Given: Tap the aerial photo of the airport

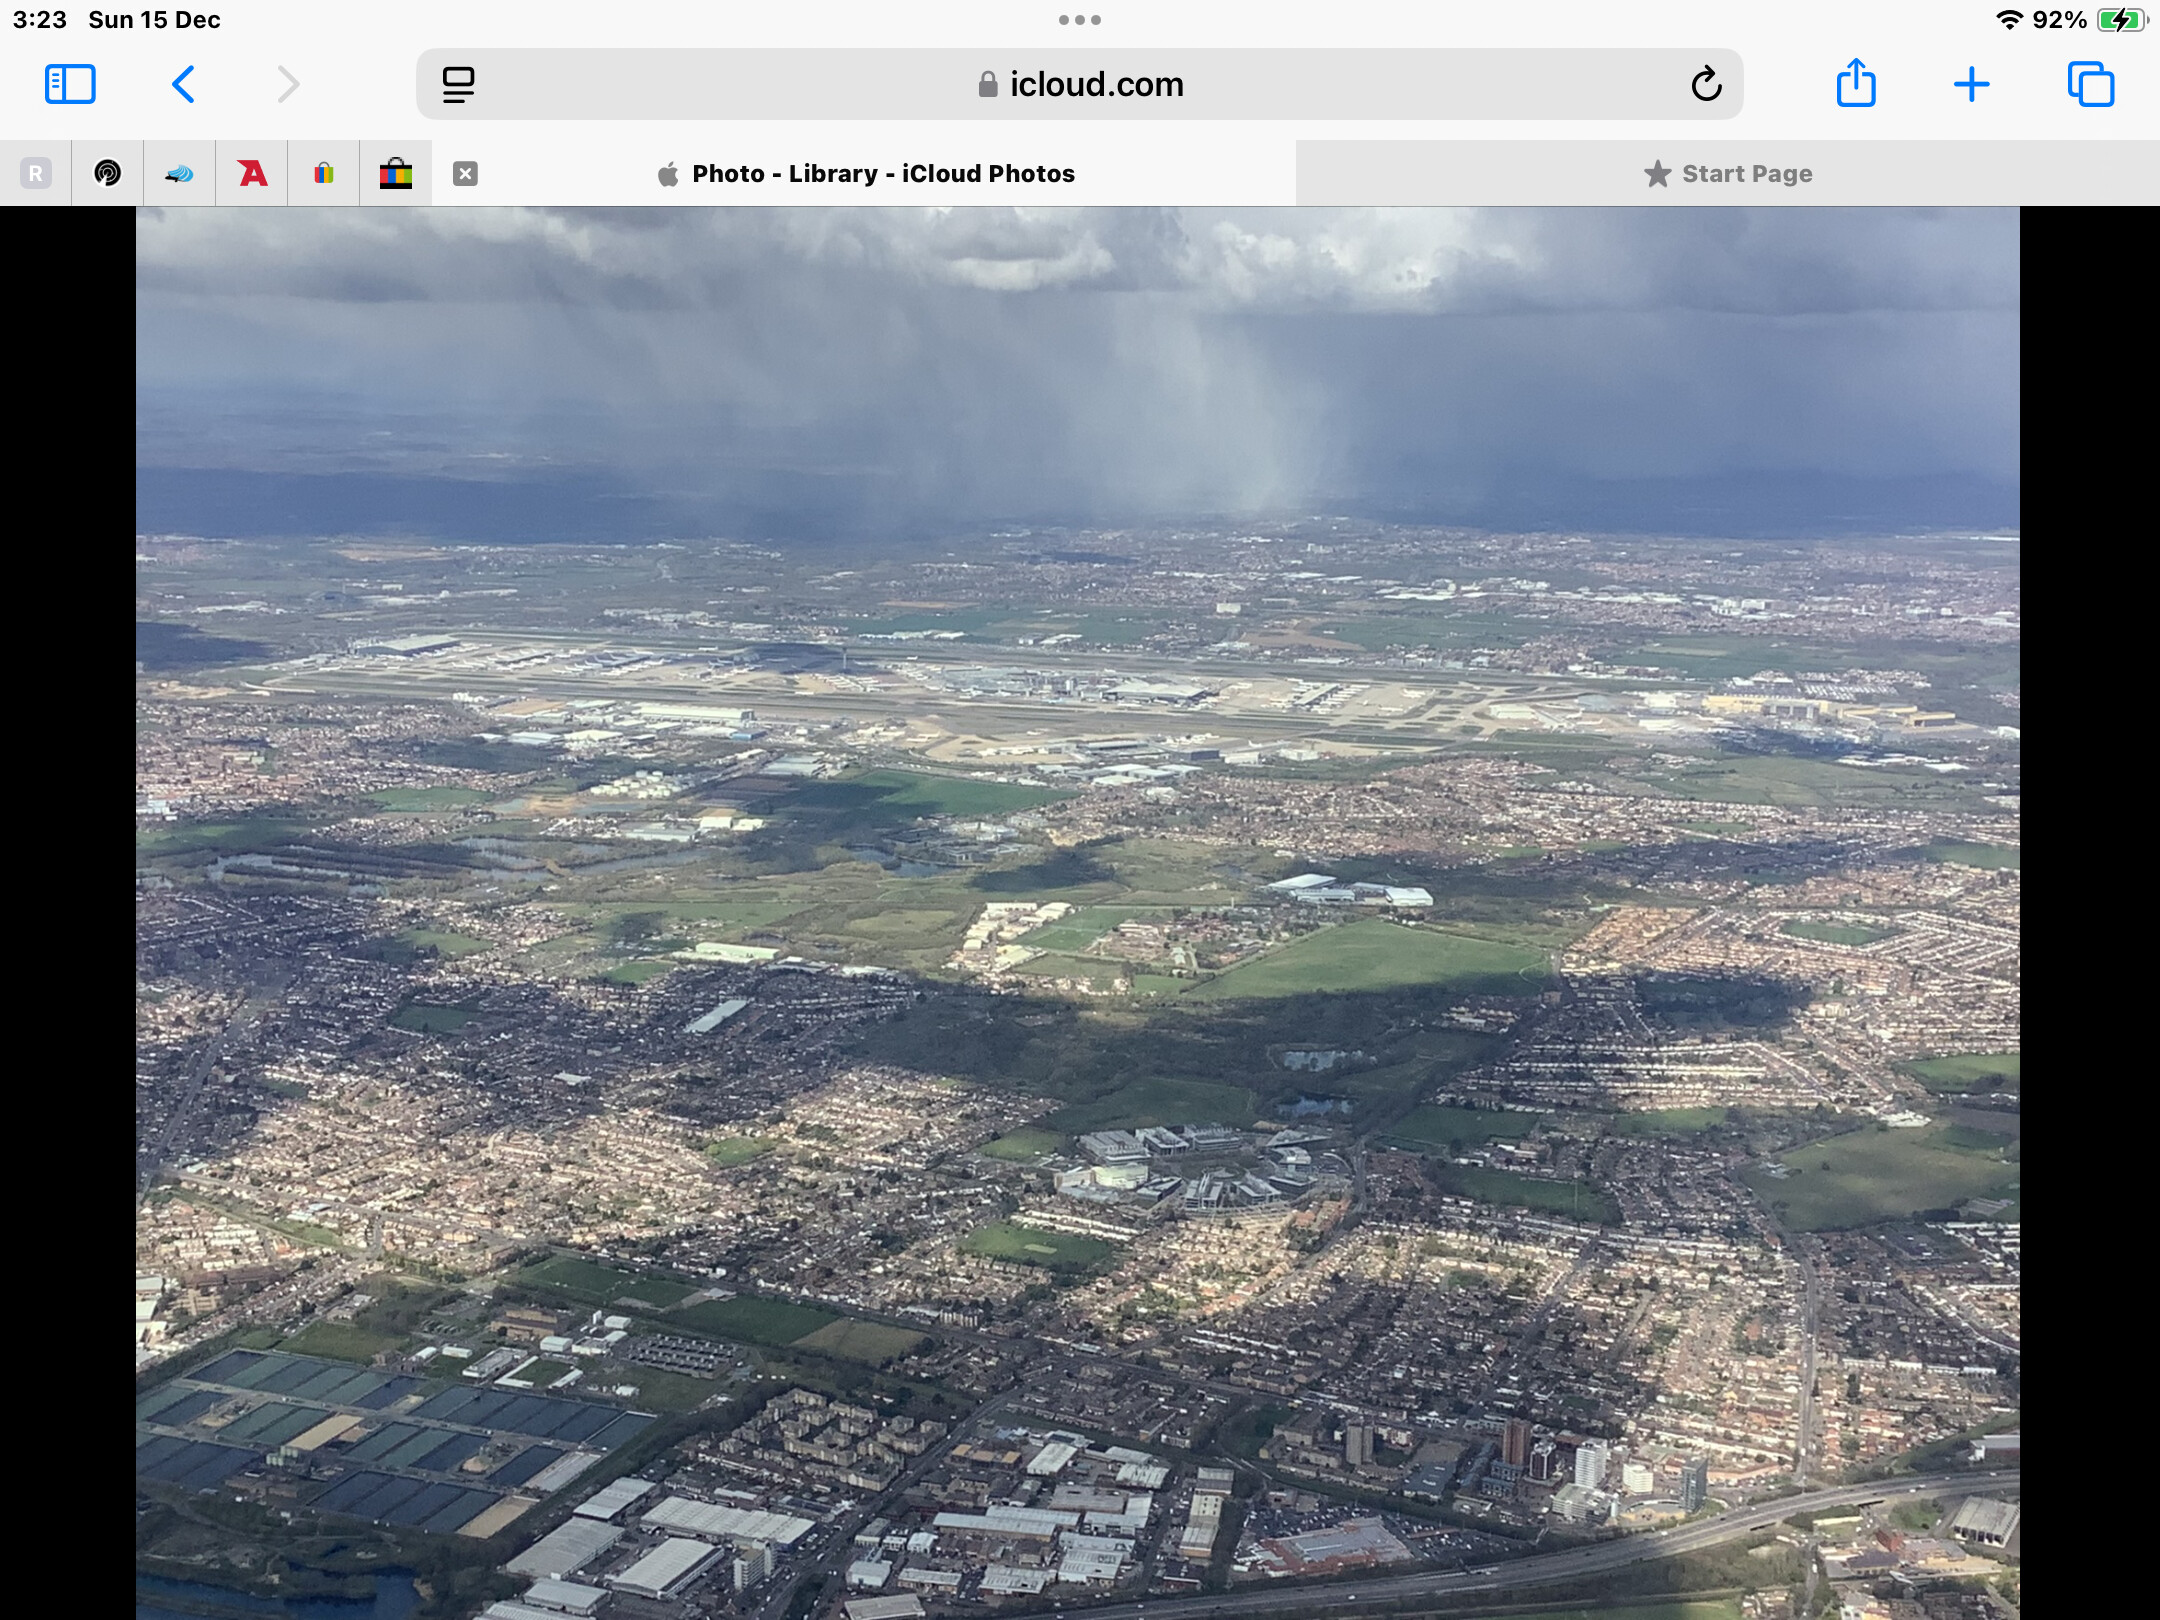Looking at the screenshot, I should pos(1078,913).
